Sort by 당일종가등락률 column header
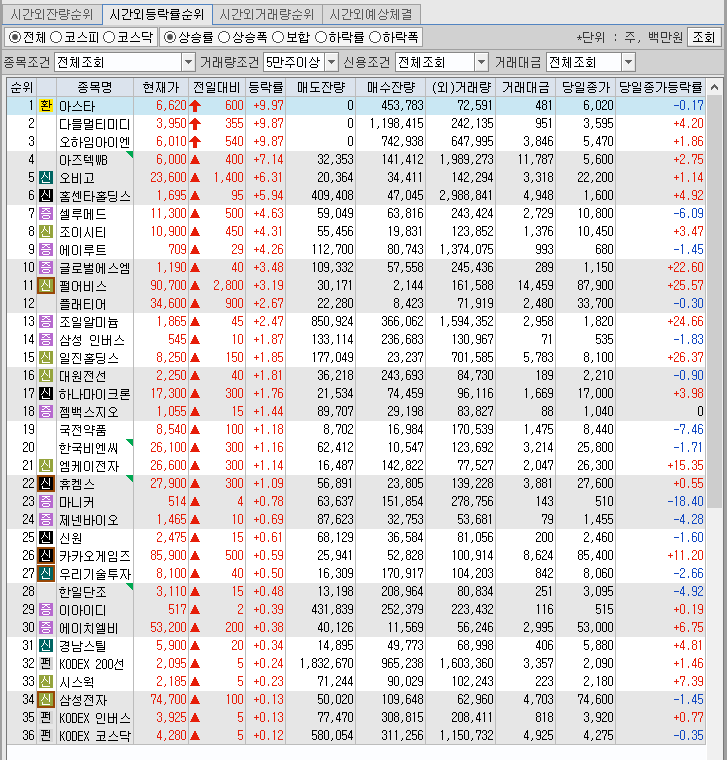727x760 pixels. pos(661,87)
